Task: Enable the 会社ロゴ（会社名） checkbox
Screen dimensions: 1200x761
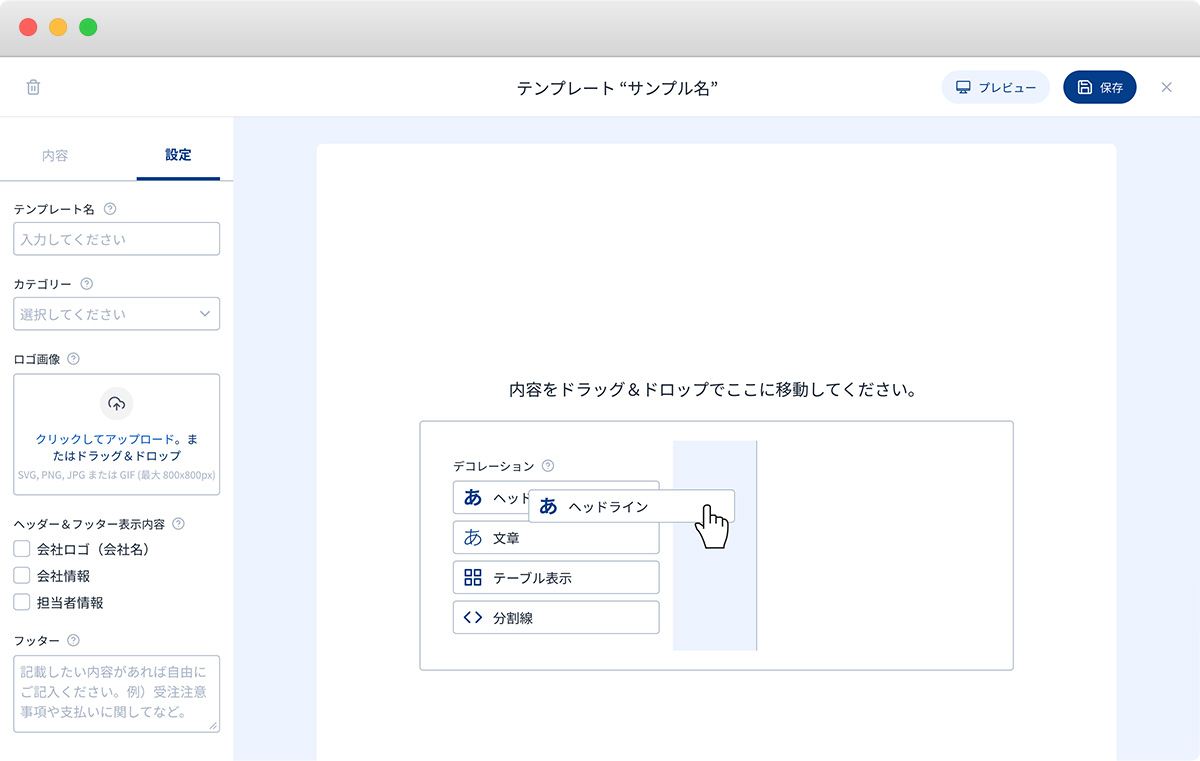Action: click(x=22, y=549)
